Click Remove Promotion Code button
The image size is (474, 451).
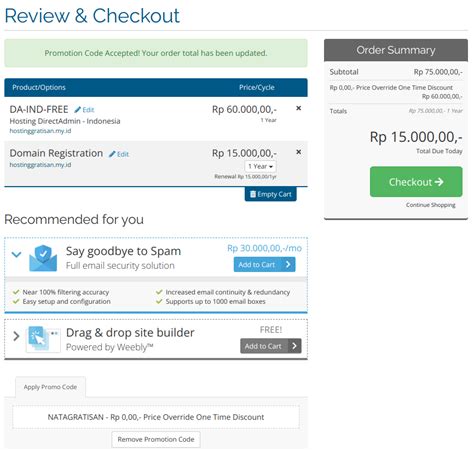156,439
